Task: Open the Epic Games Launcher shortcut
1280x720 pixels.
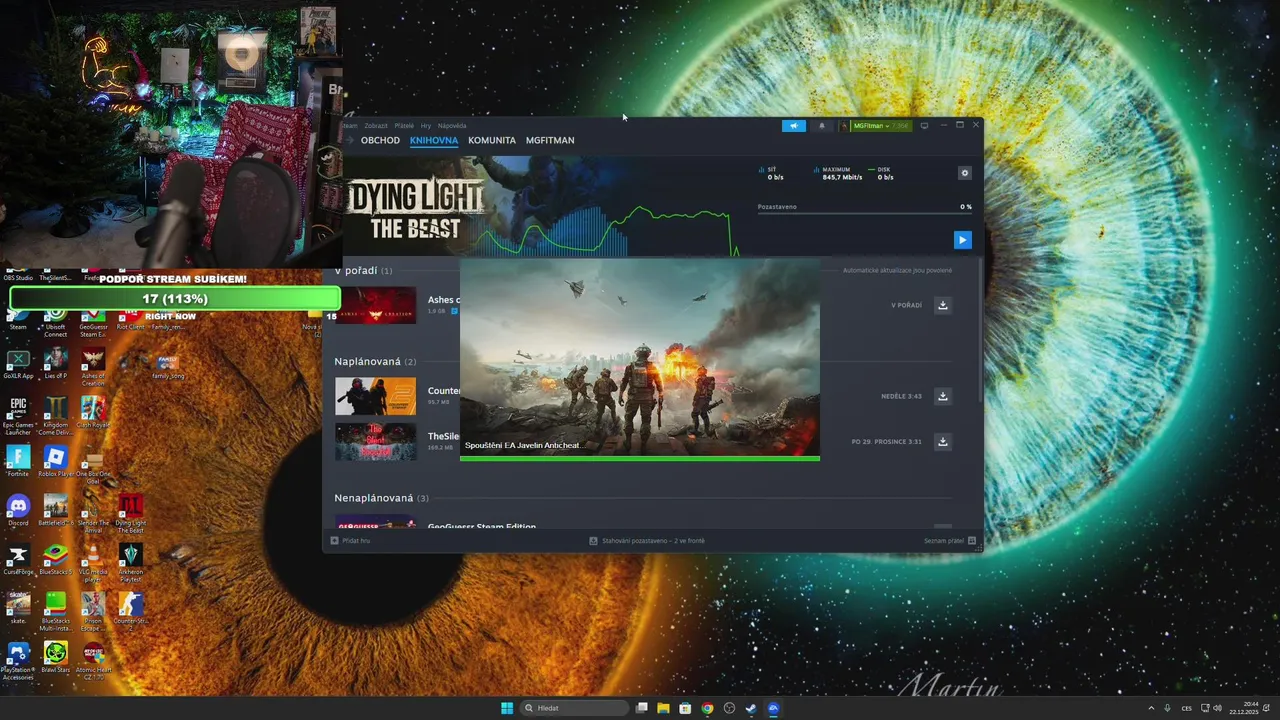Action: click(x=18, y=415)
